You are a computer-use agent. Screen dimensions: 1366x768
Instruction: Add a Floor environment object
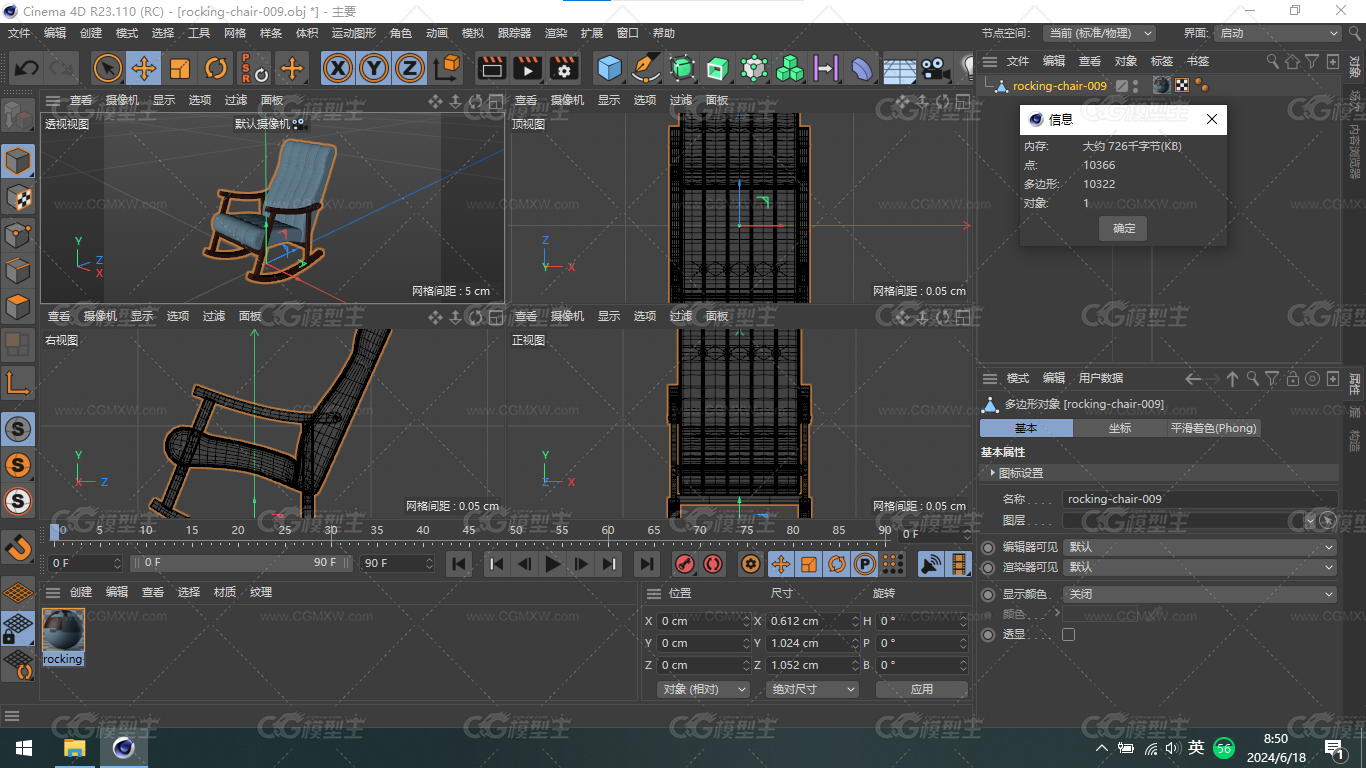[x=899, y=68]
